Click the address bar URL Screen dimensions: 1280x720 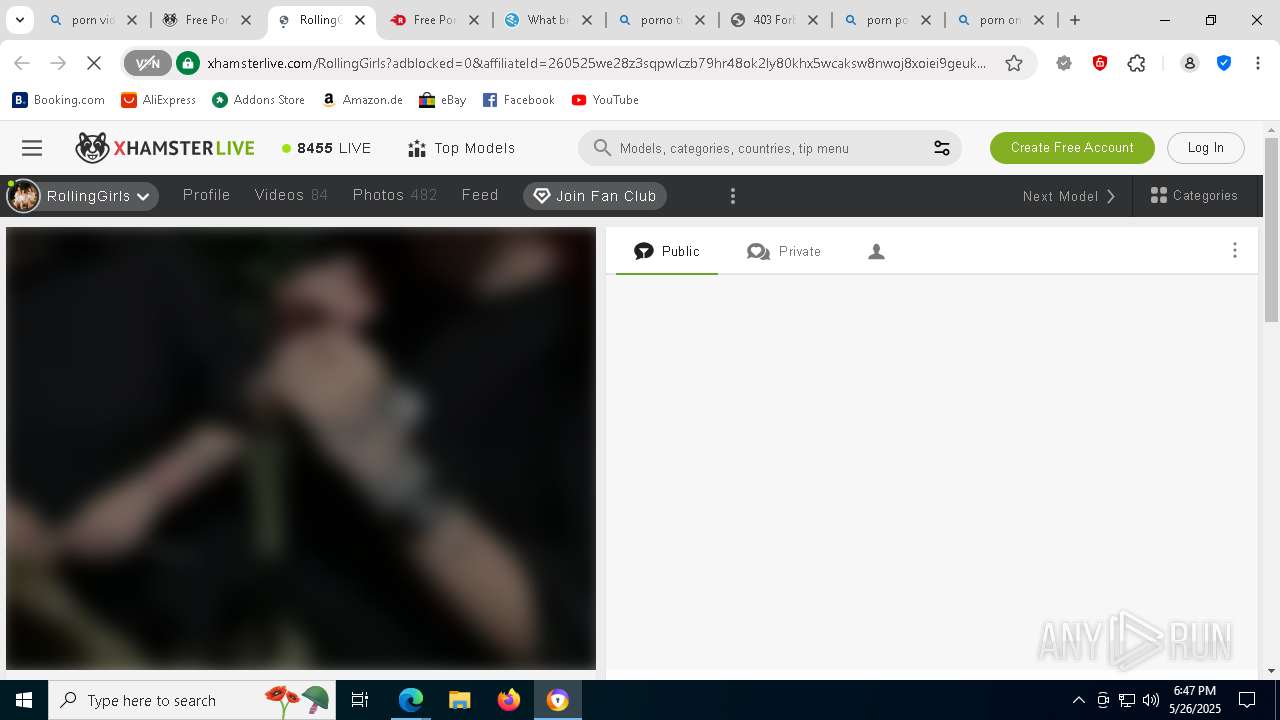point(596,63)
